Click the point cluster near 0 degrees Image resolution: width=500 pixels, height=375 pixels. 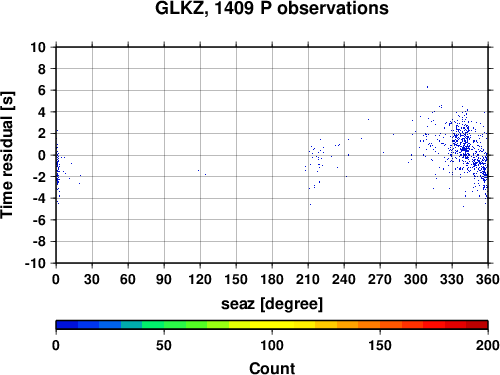57,167
